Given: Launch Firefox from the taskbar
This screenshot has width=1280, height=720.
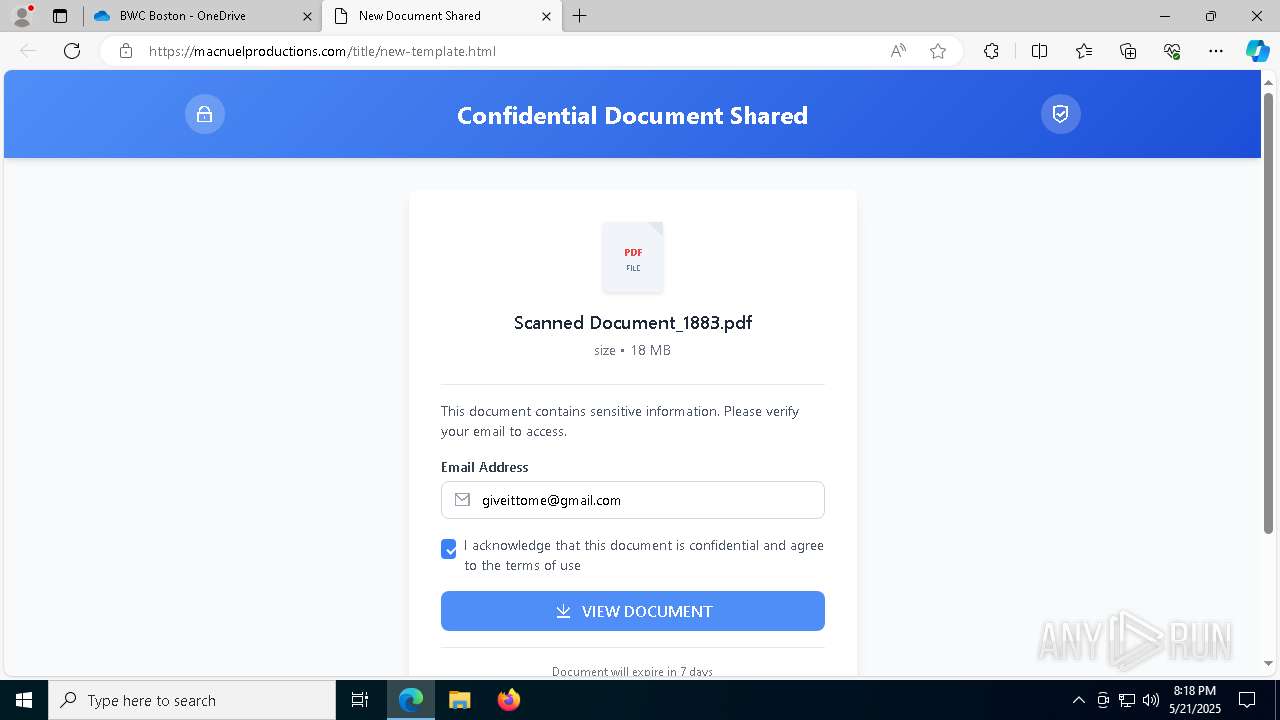Looking at the screenshot, I should pos(509,700).
